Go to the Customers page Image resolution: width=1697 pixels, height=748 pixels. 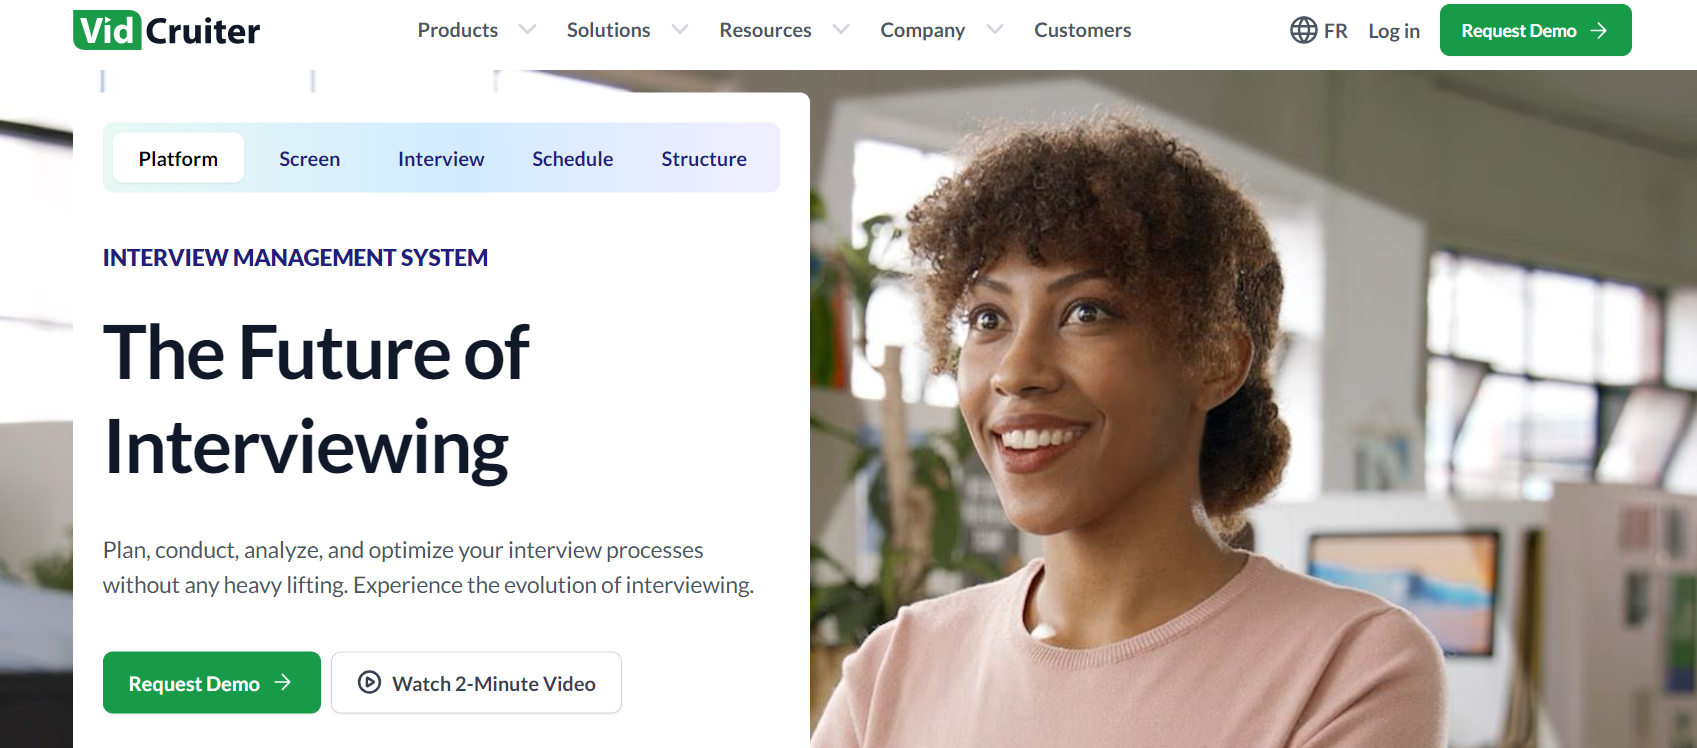pos(1082,30)
